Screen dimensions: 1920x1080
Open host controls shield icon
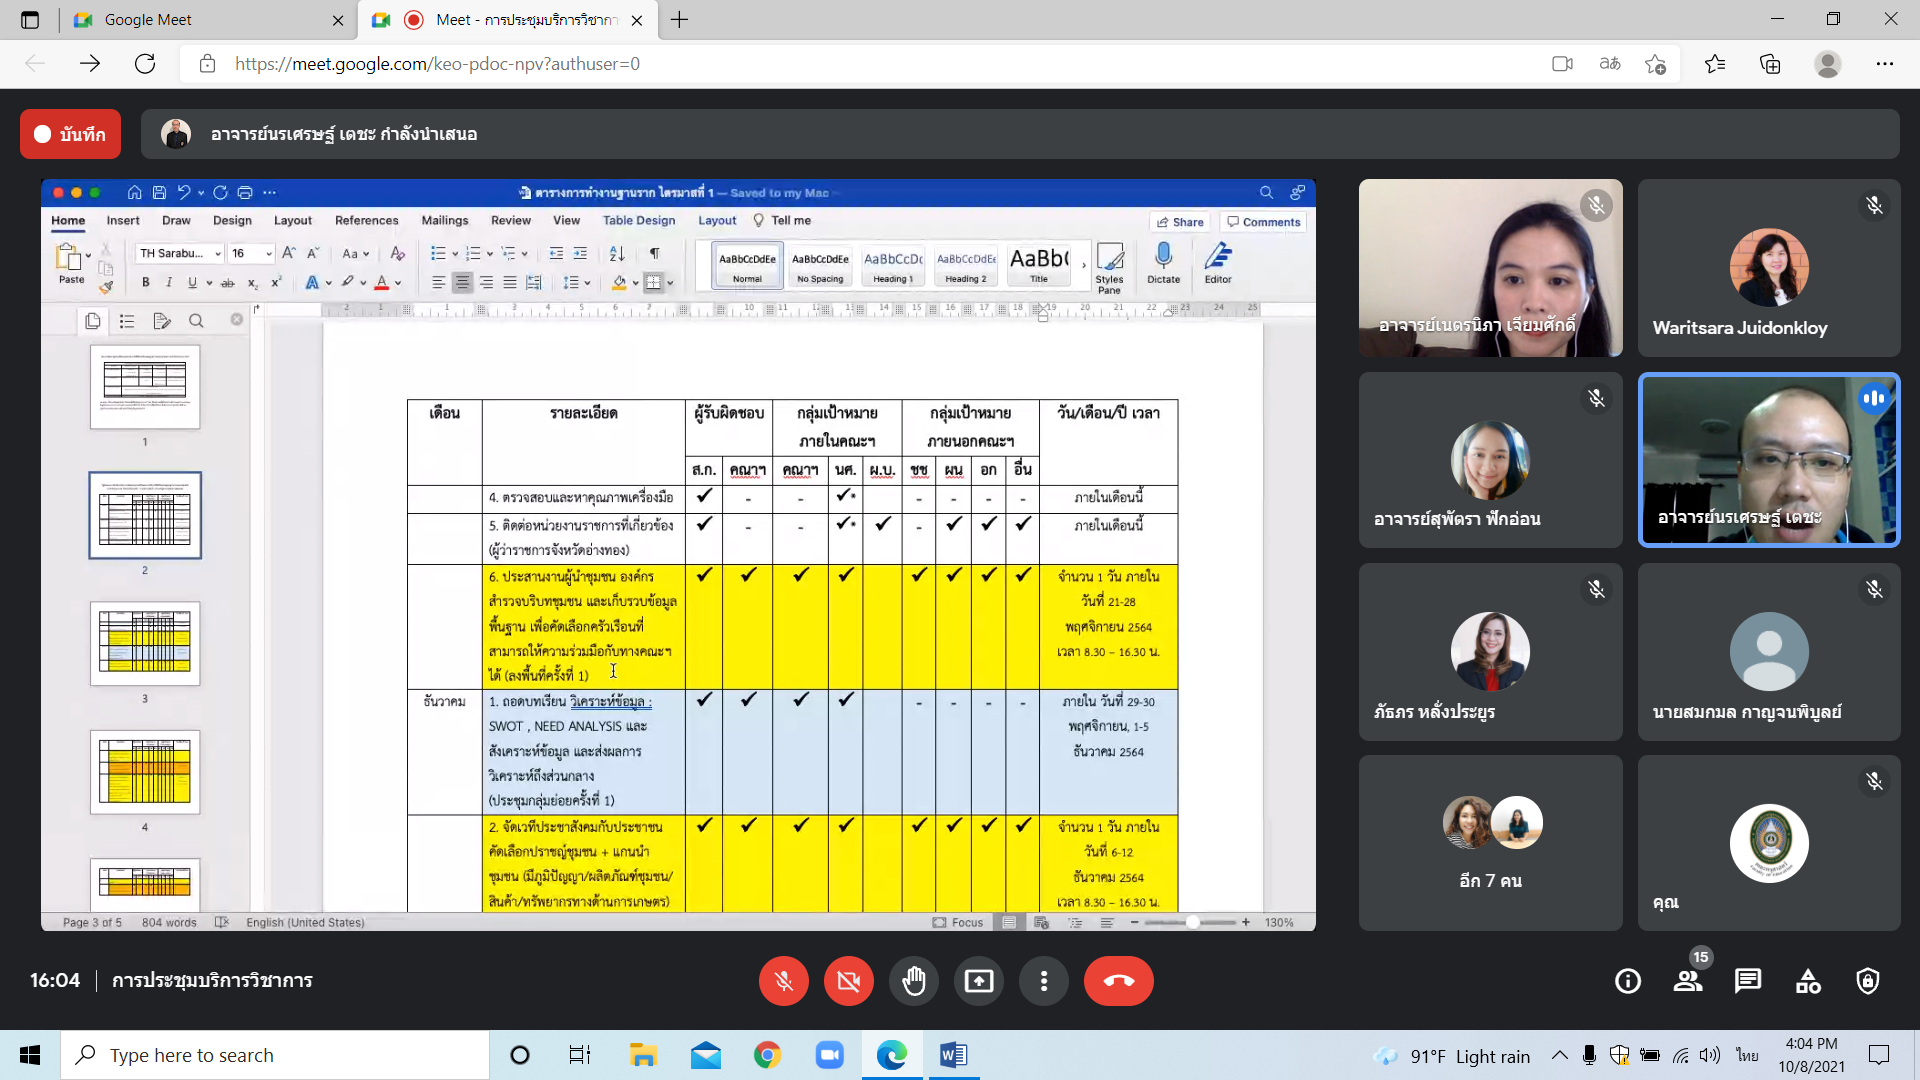[x=1868, y=981]
